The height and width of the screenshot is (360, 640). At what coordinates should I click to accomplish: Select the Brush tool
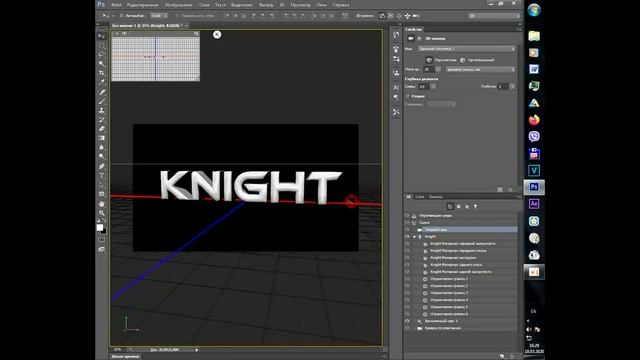pyautogui.click(x=102, y=101)
